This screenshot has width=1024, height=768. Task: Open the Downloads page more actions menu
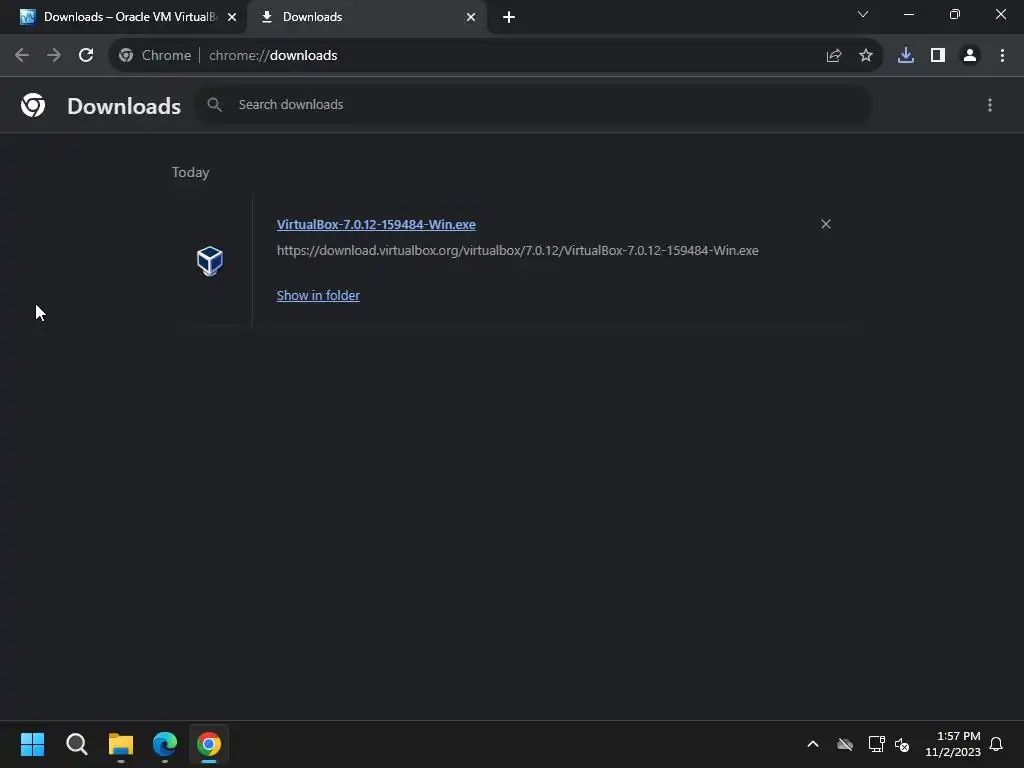pos(990,105)
